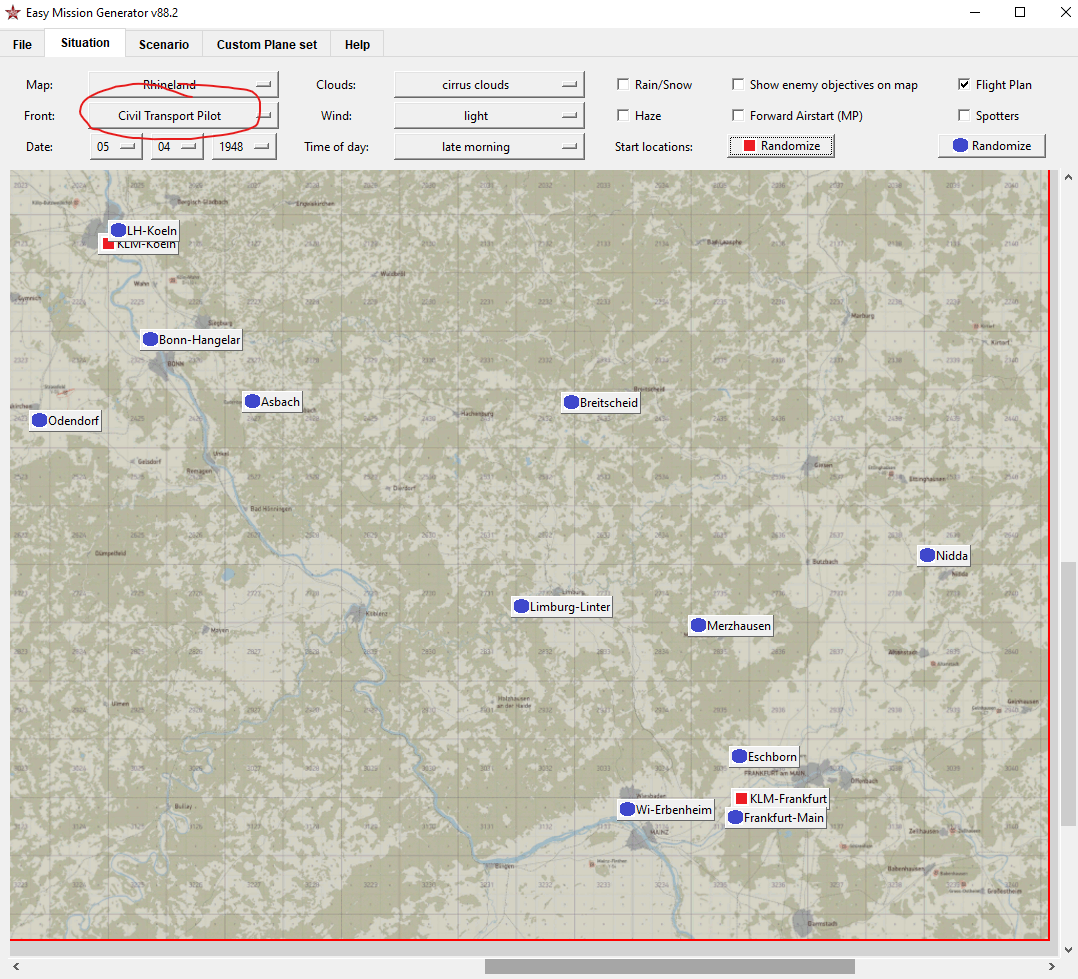Open Time of day dropdown late morning
This screenshot has height=979, width=1078.
click(490, 146)
